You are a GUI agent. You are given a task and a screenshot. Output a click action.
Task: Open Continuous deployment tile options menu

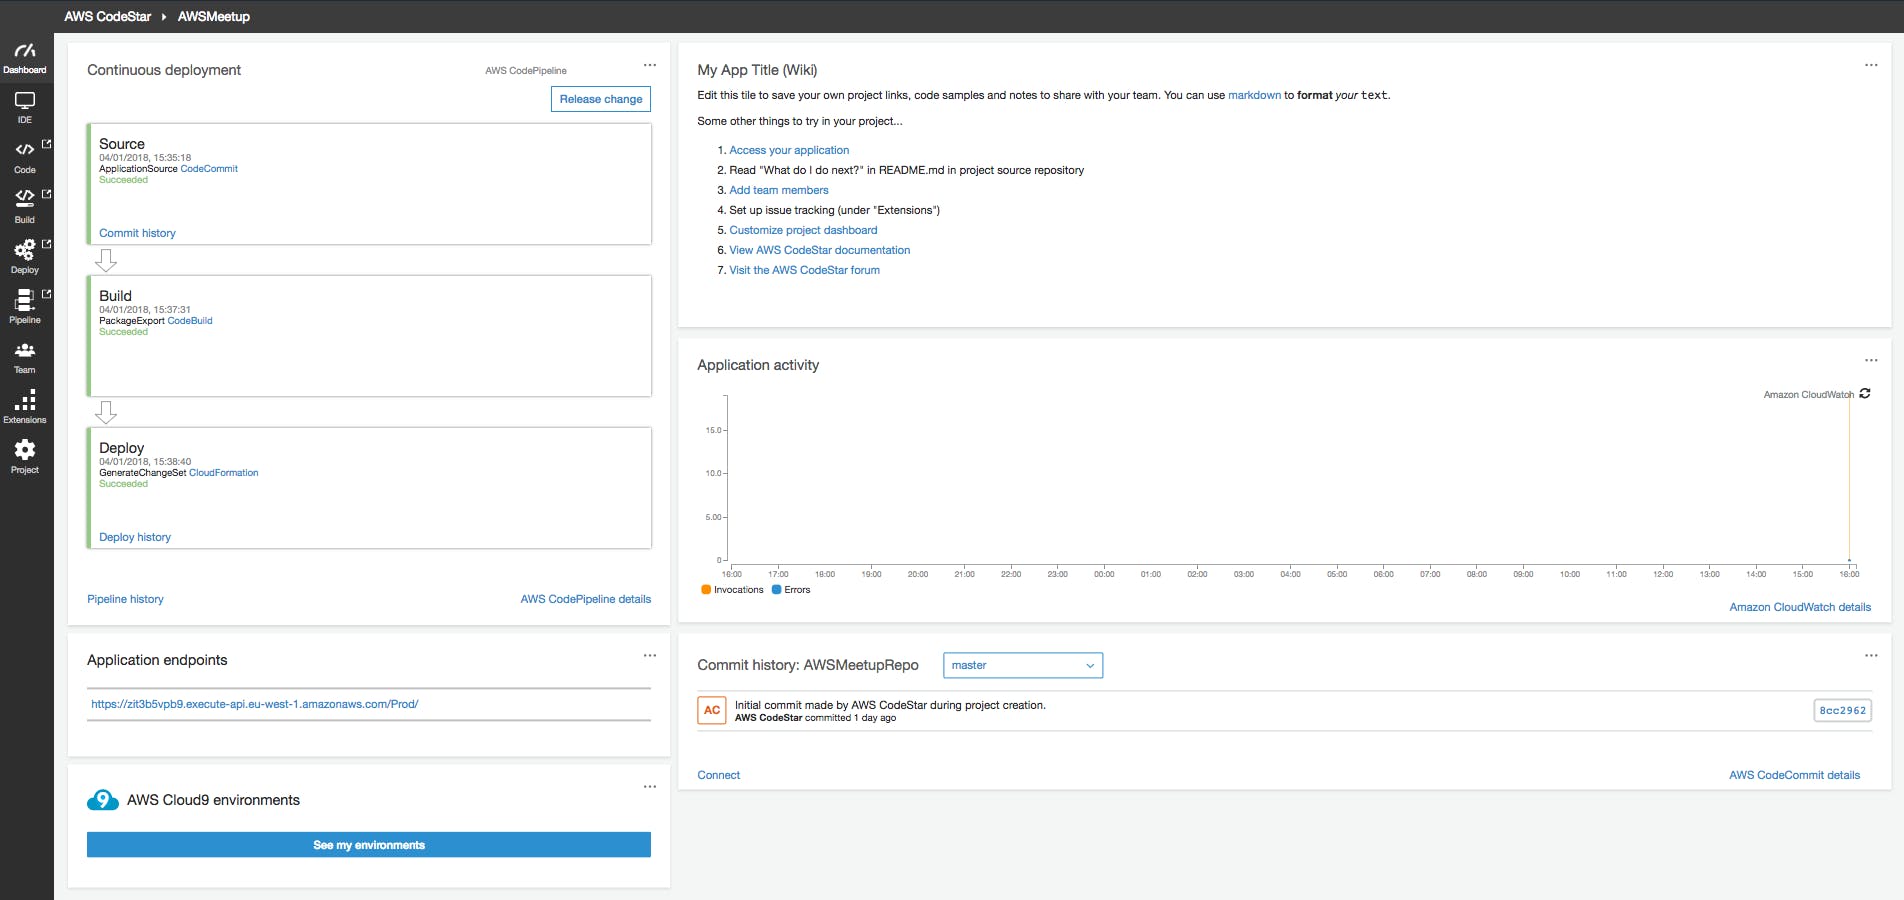(651, 64)
